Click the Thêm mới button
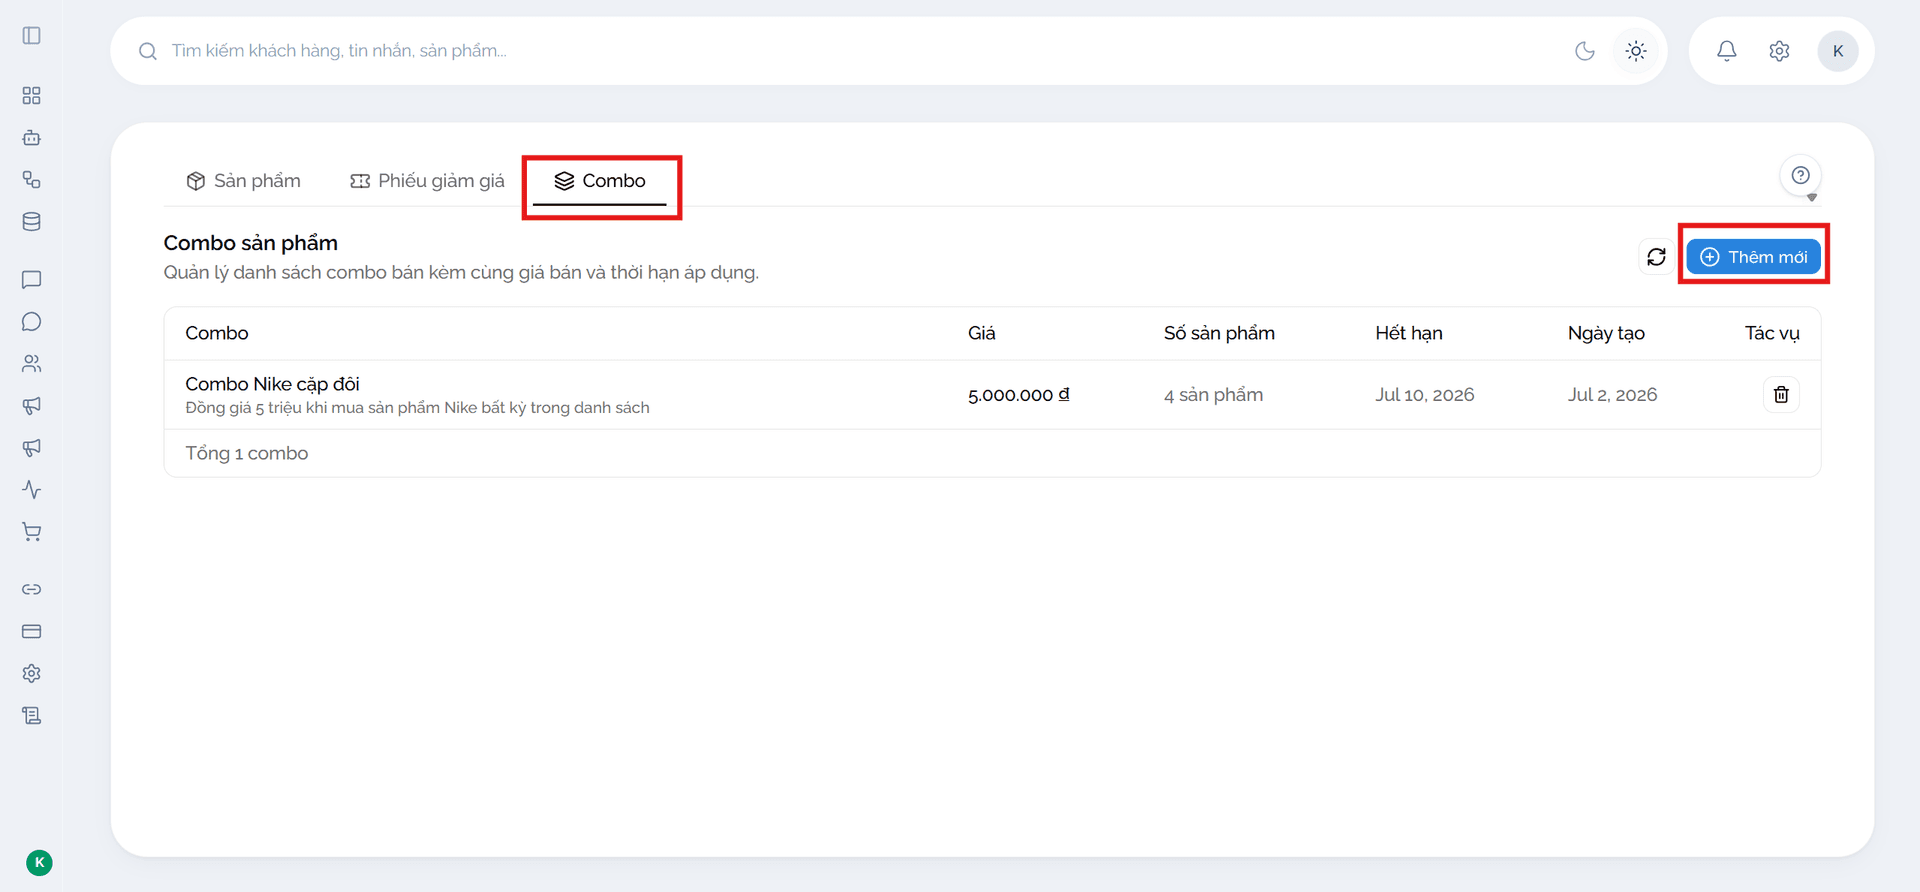Screen dimensions: 1920x892 (1754, 257)
